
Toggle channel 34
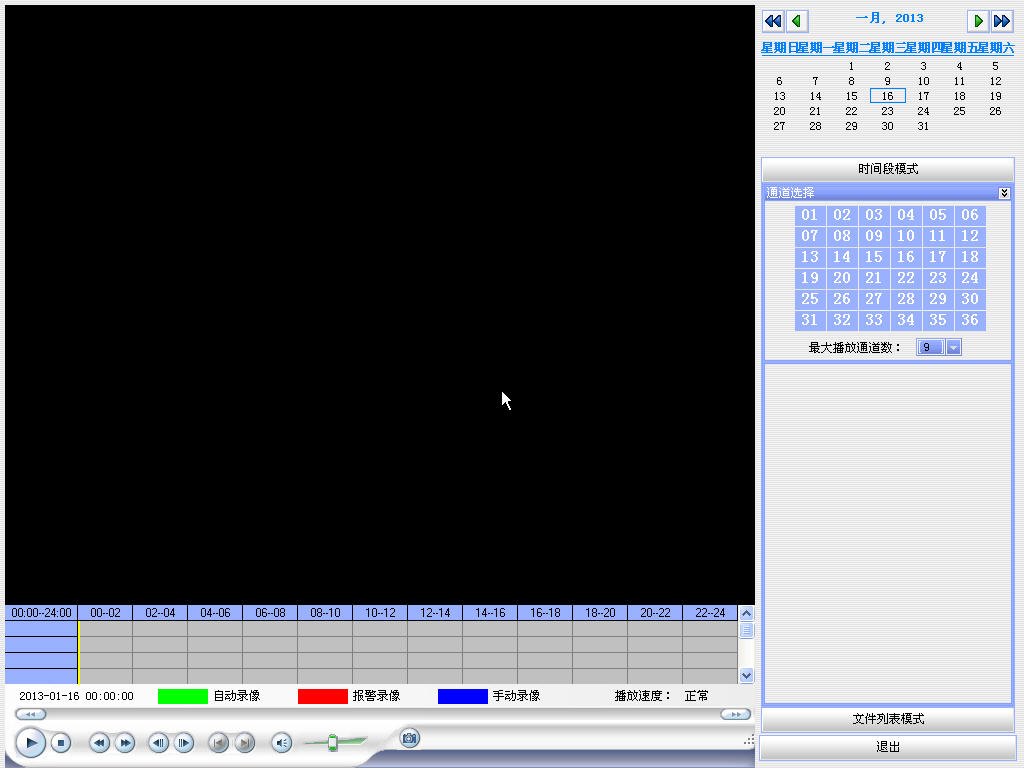[x=906, y=319]
